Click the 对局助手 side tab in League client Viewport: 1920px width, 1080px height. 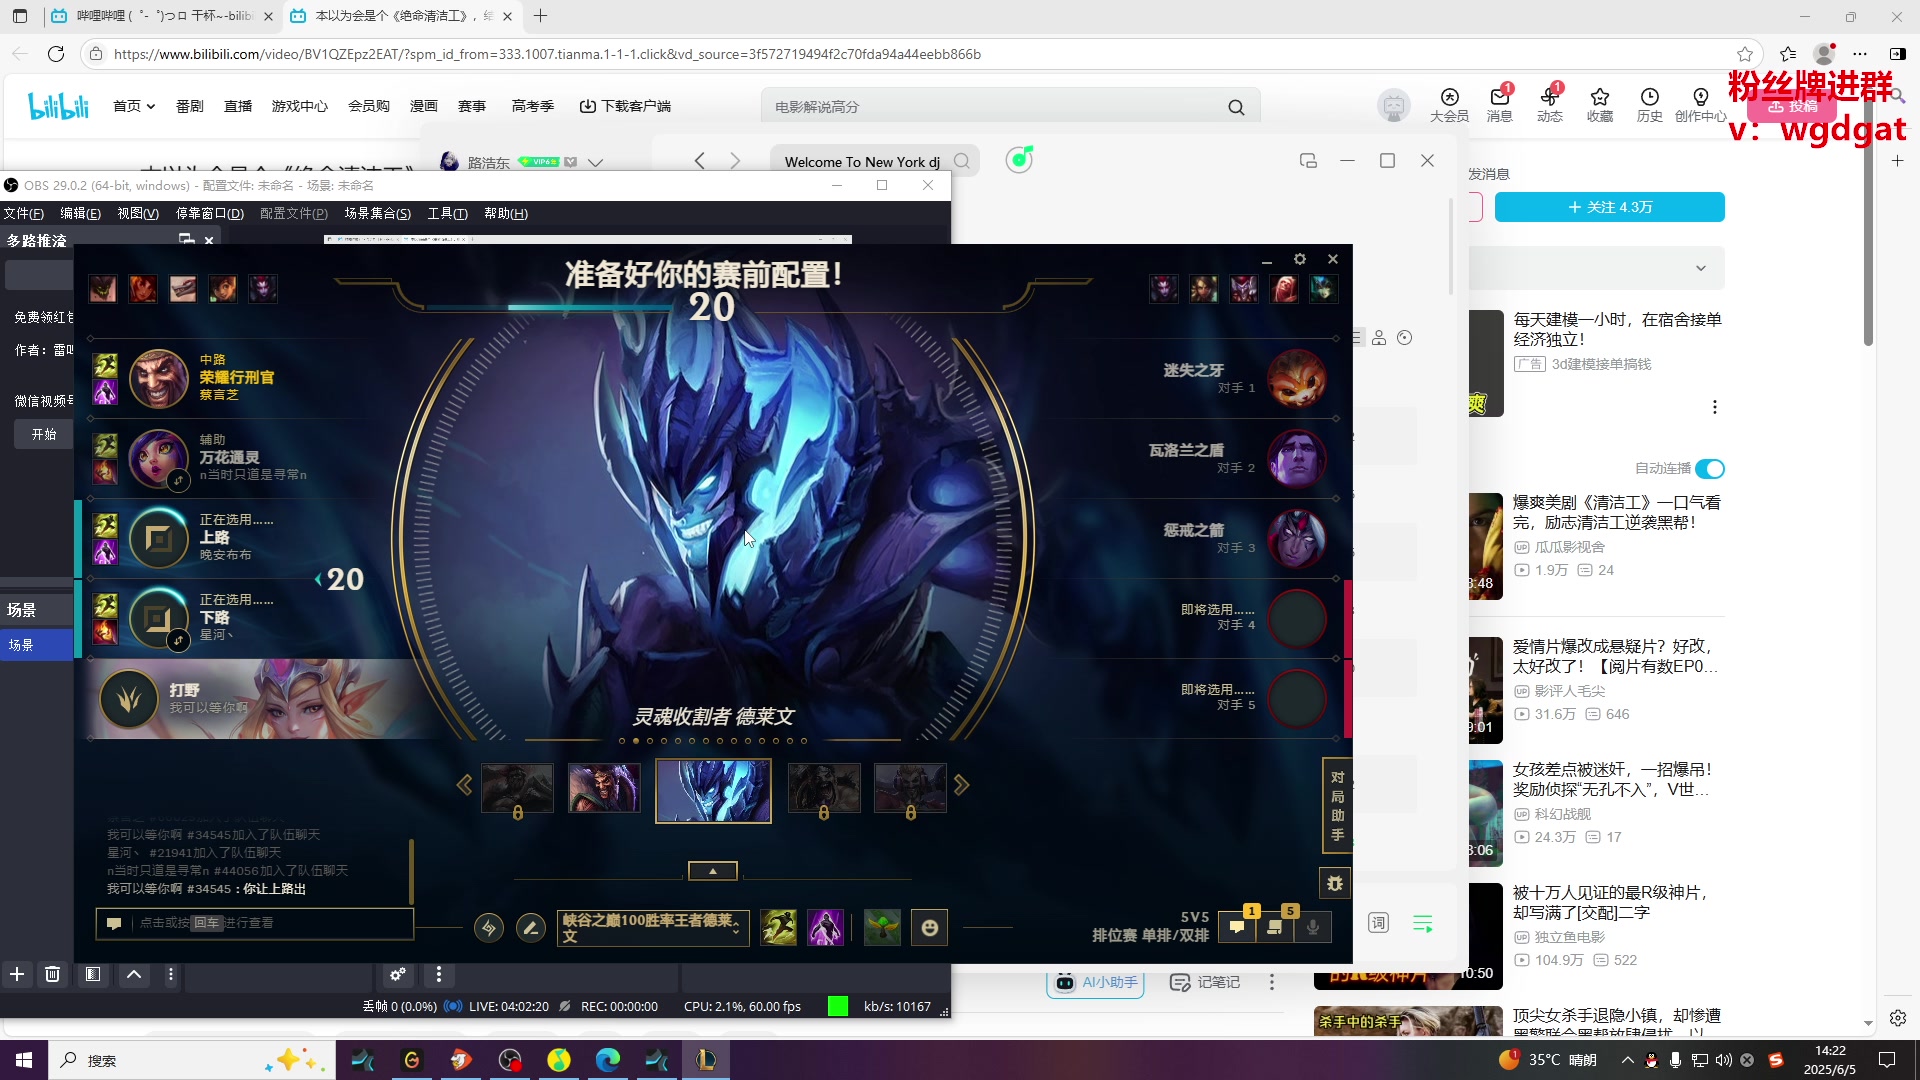(1337, 806)
